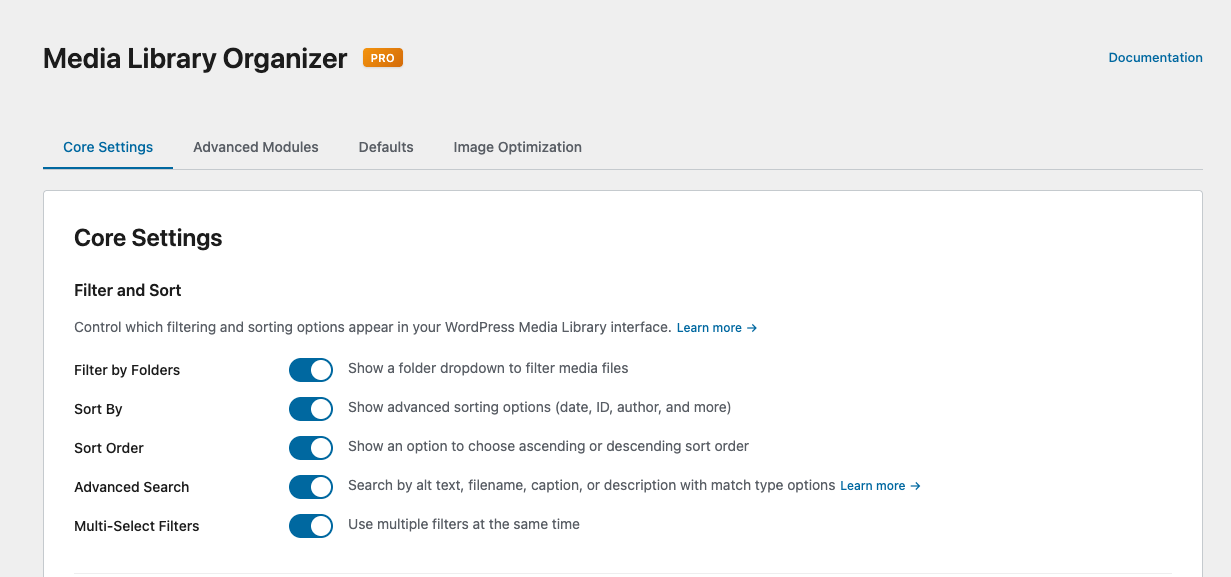The height and width of the screenshot is (577, 1231).
Task: Open Learn more link for Advanced Search
Action: [879, 486]
